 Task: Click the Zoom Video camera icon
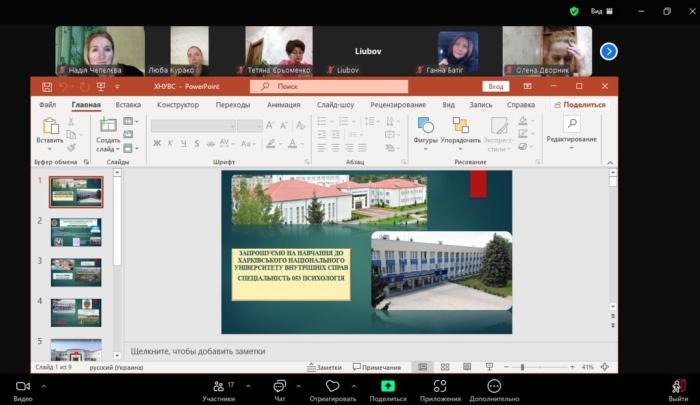22,385
